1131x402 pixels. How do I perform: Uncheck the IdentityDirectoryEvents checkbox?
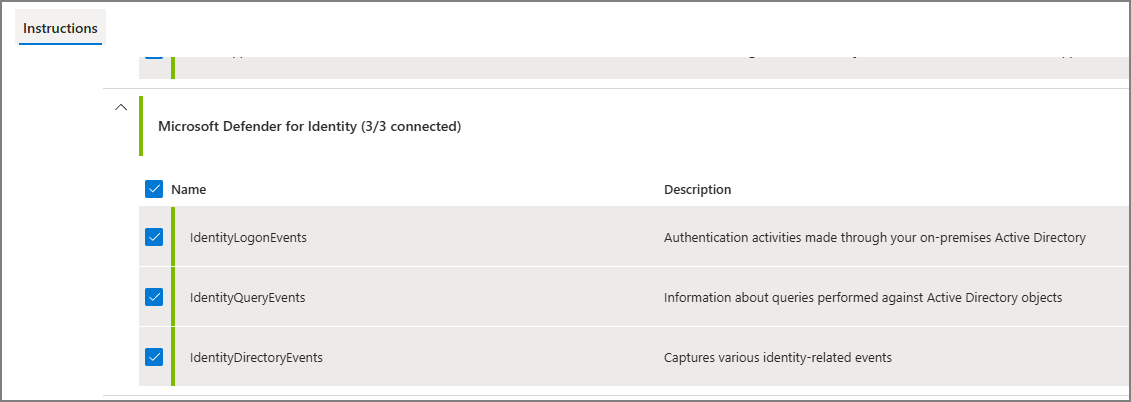pyautogui.click(x=154, y=357)
